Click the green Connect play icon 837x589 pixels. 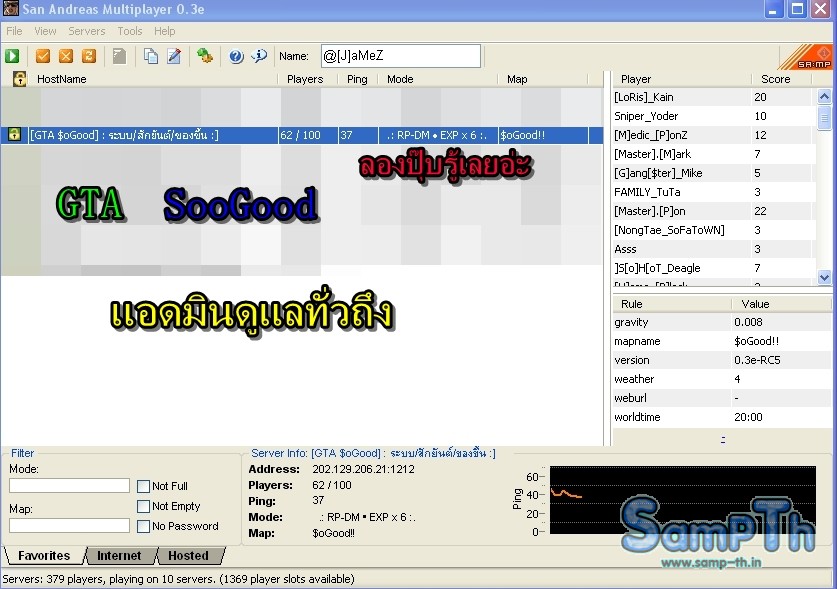tap(12, 56)
